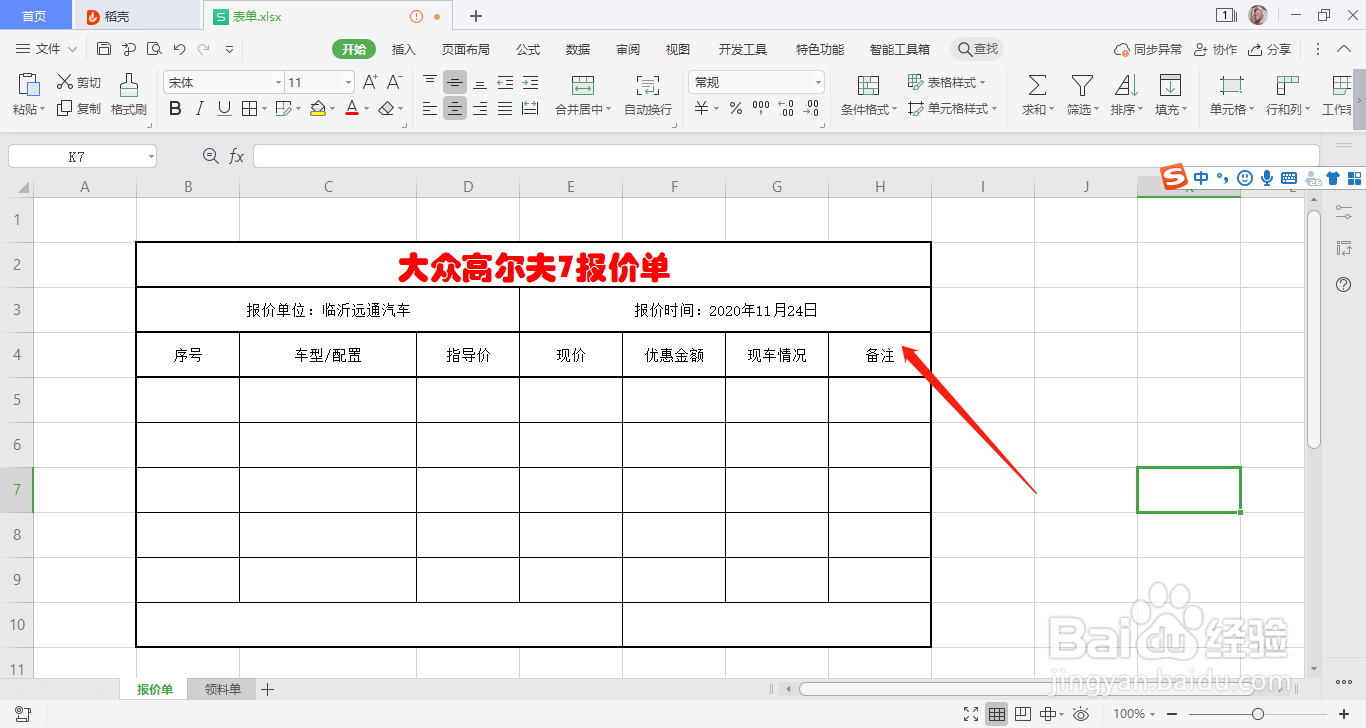1366x728 pixels.
Task: Click the Save icon in quick access toolbar
Action: pyautogui.click(x=104, y=49)
